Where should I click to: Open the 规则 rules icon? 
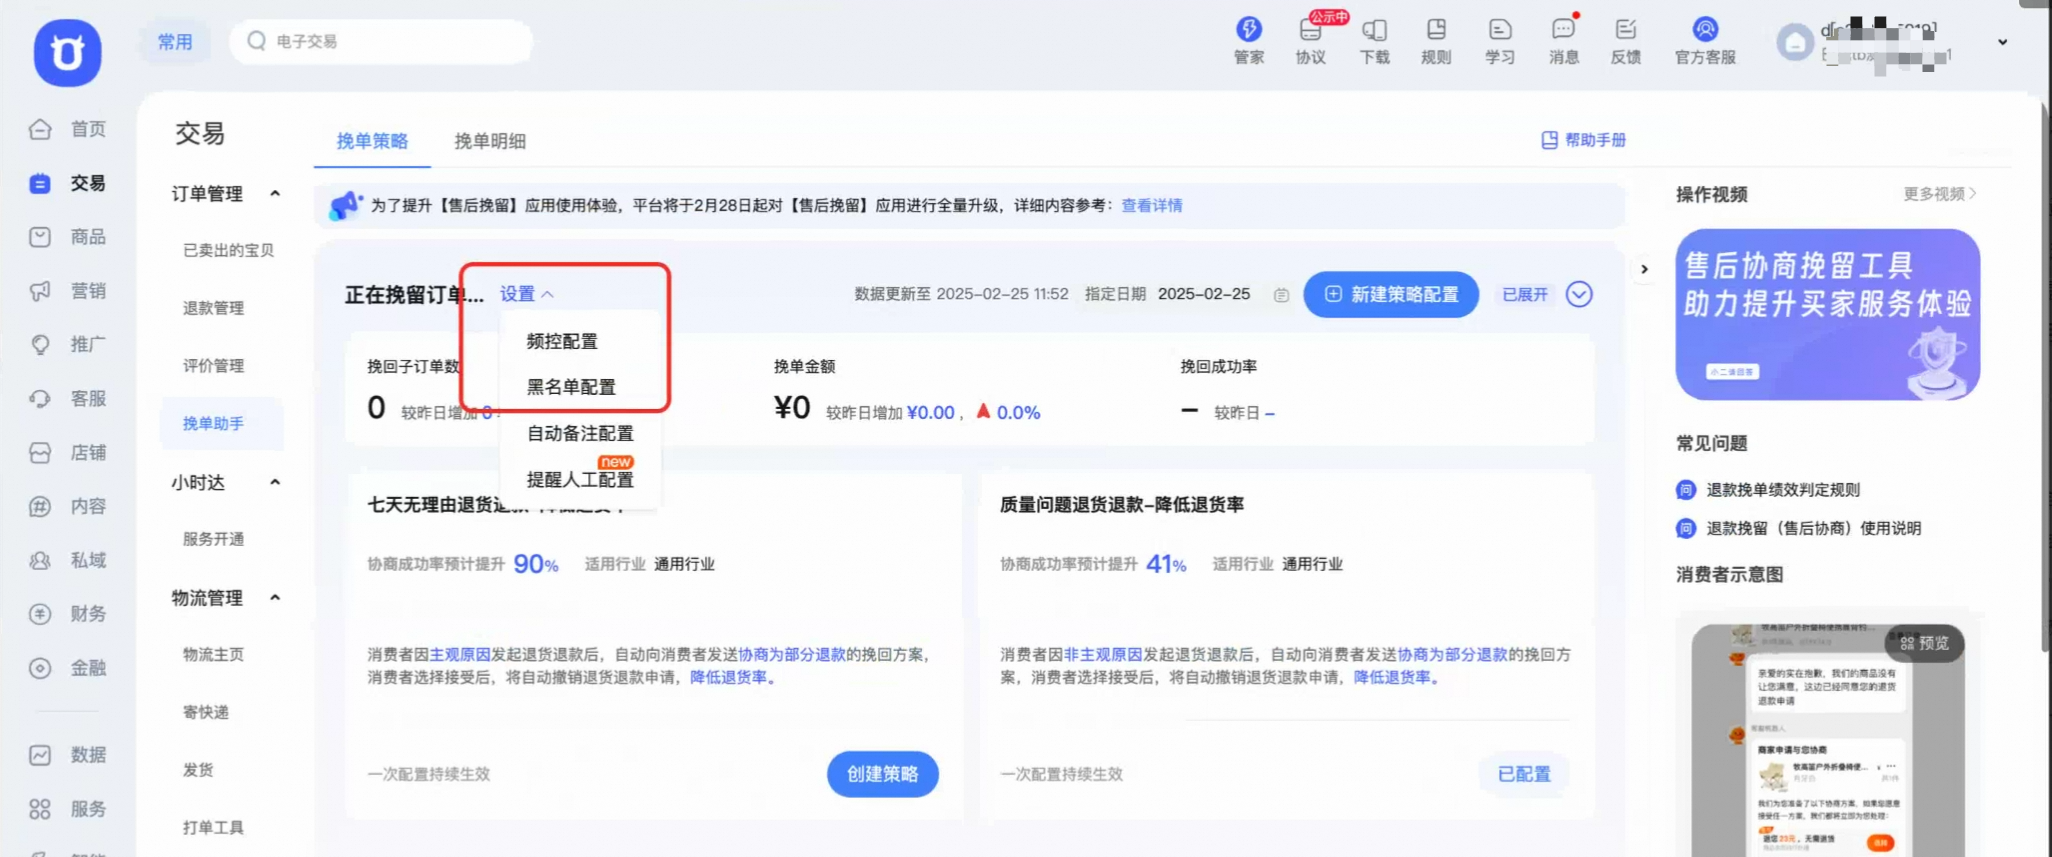(1436, 41)
